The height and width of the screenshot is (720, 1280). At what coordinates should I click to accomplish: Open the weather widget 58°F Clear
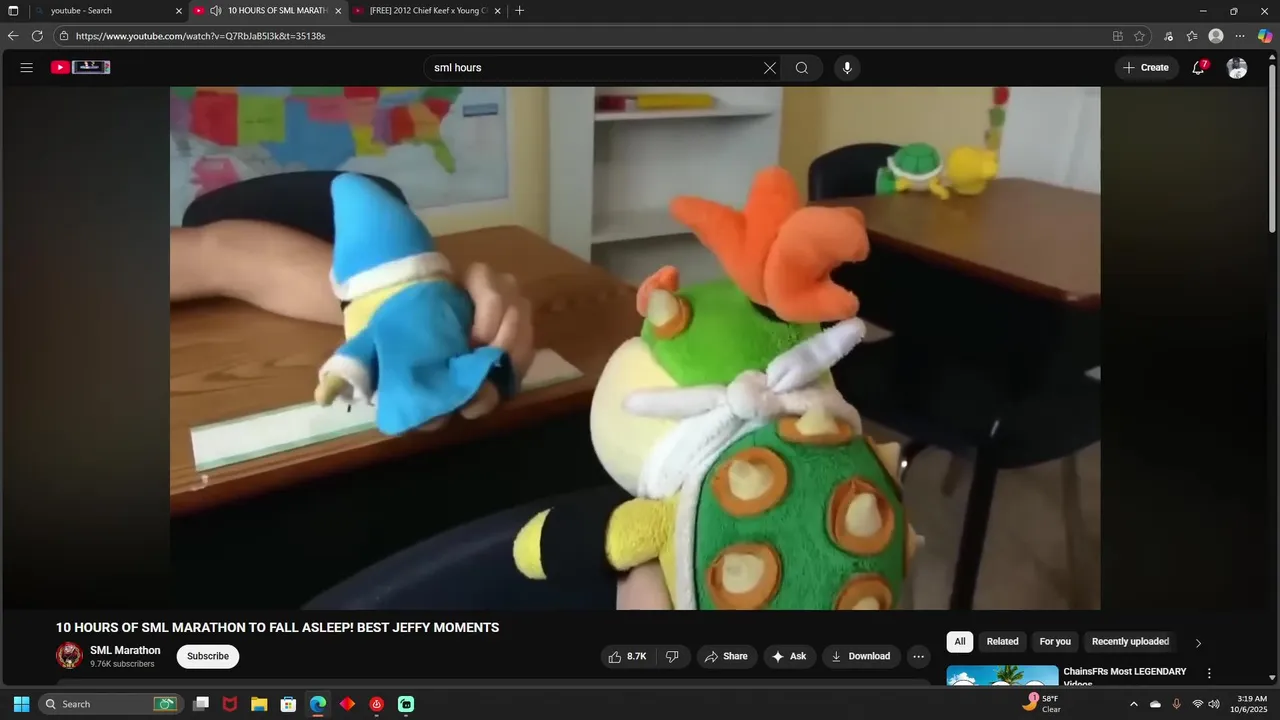[x=1042, y=704]
